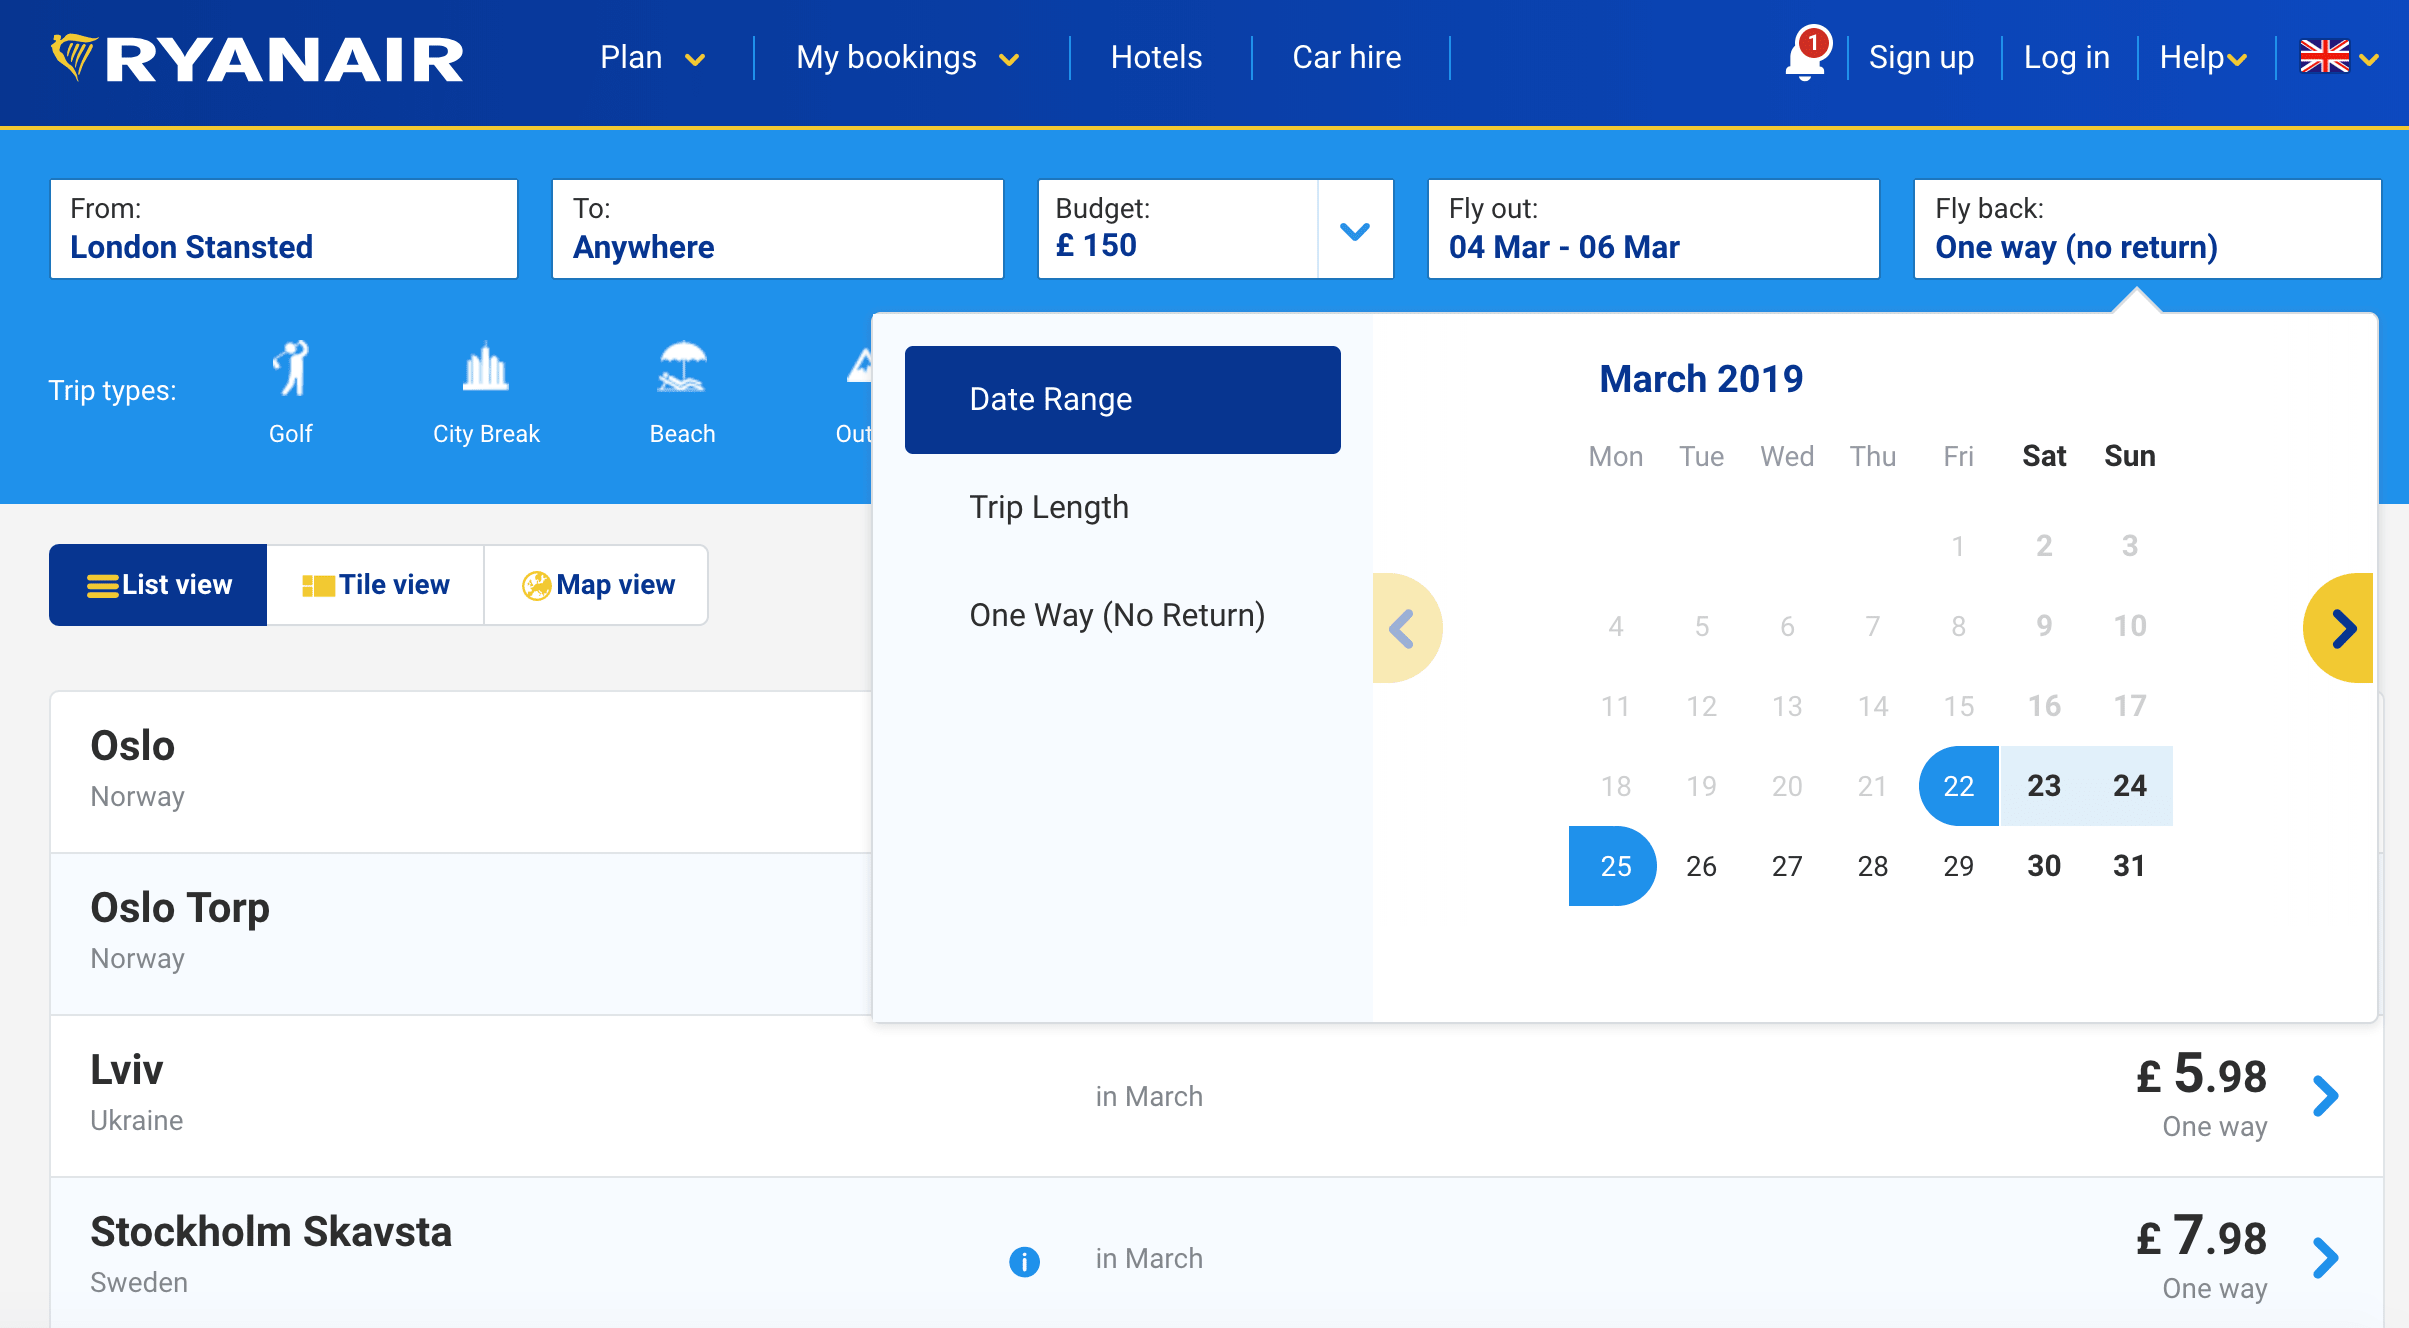Activate List view mode
The image size is (2409, 1328).
(x=159, y=585)
